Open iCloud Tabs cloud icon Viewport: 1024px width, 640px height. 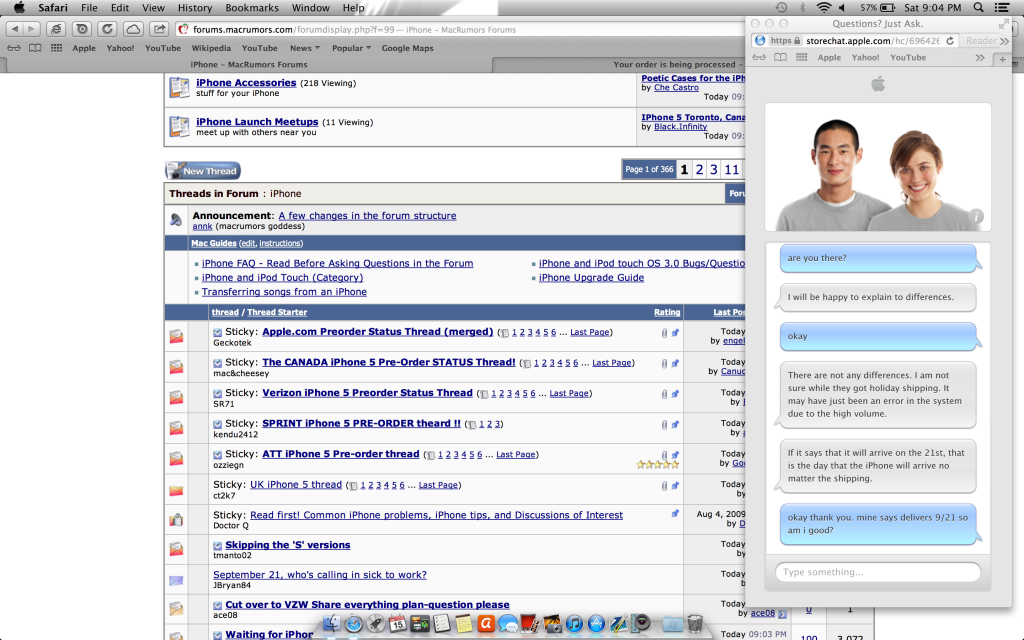pos(133,29)
